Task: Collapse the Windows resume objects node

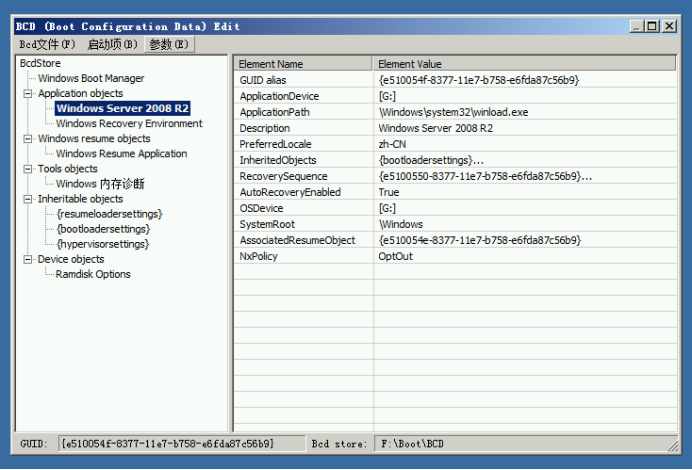Action: pos(28,139)
